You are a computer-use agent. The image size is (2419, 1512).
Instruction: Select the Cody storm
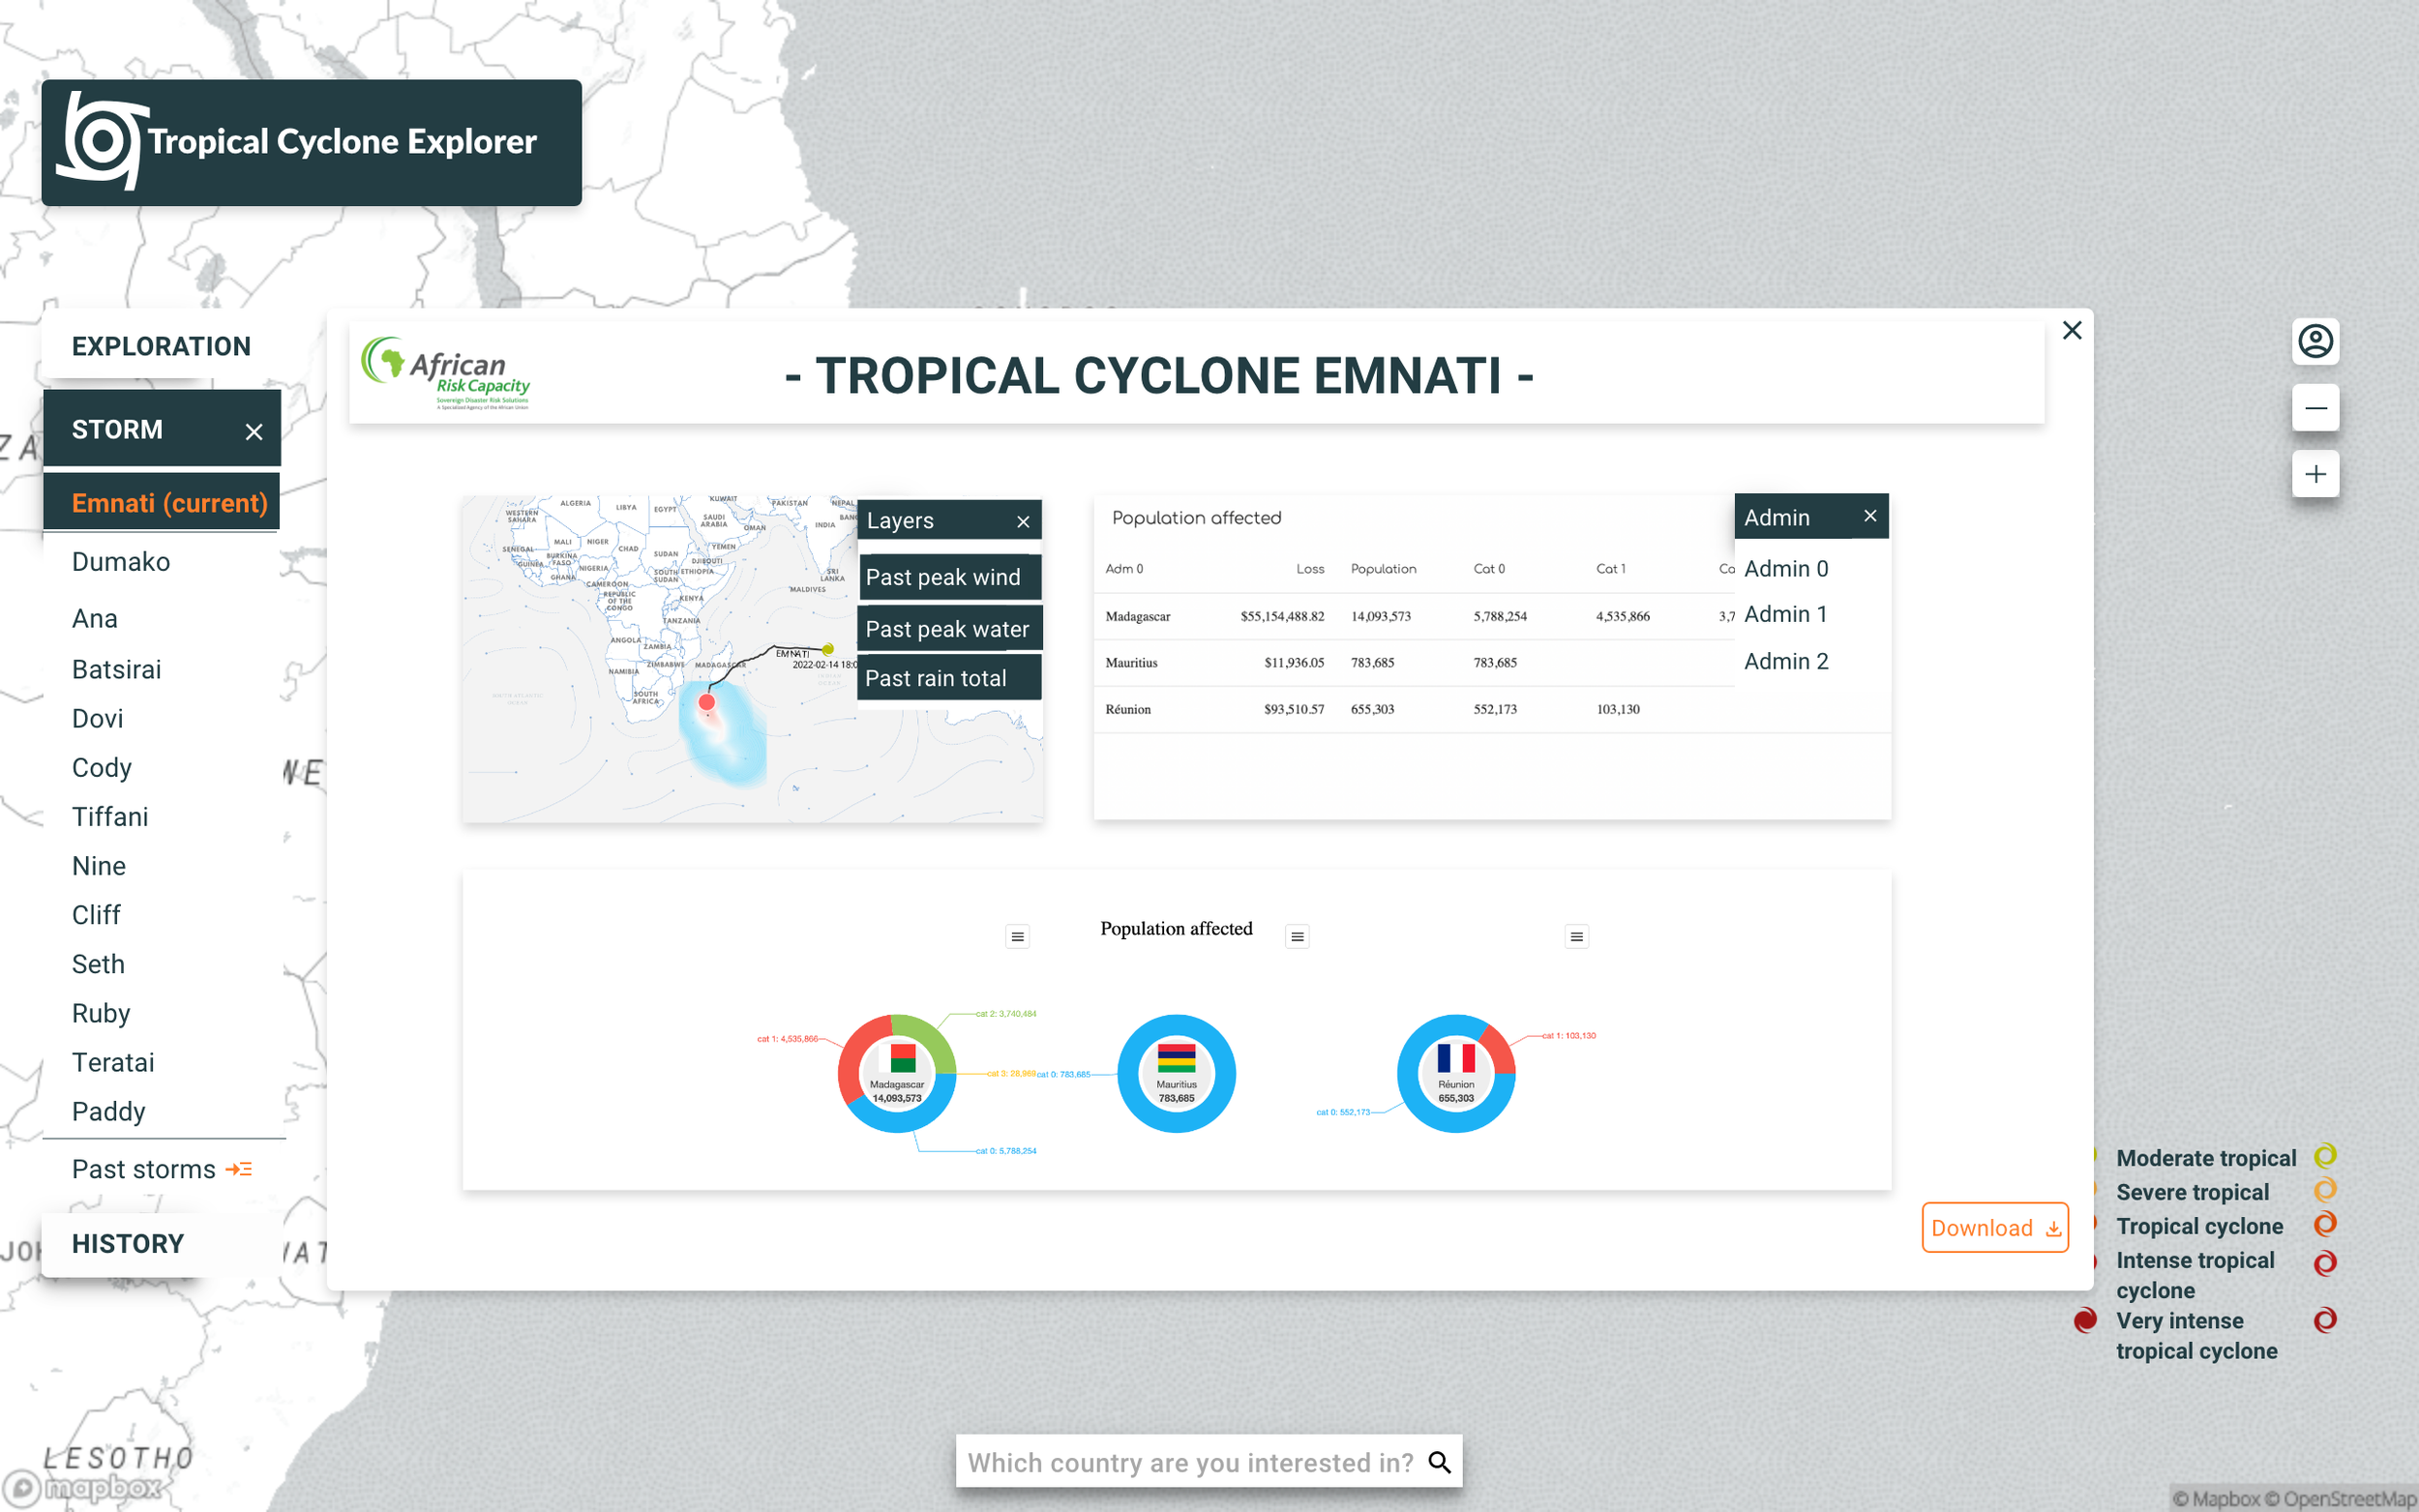tap(102, 768)
